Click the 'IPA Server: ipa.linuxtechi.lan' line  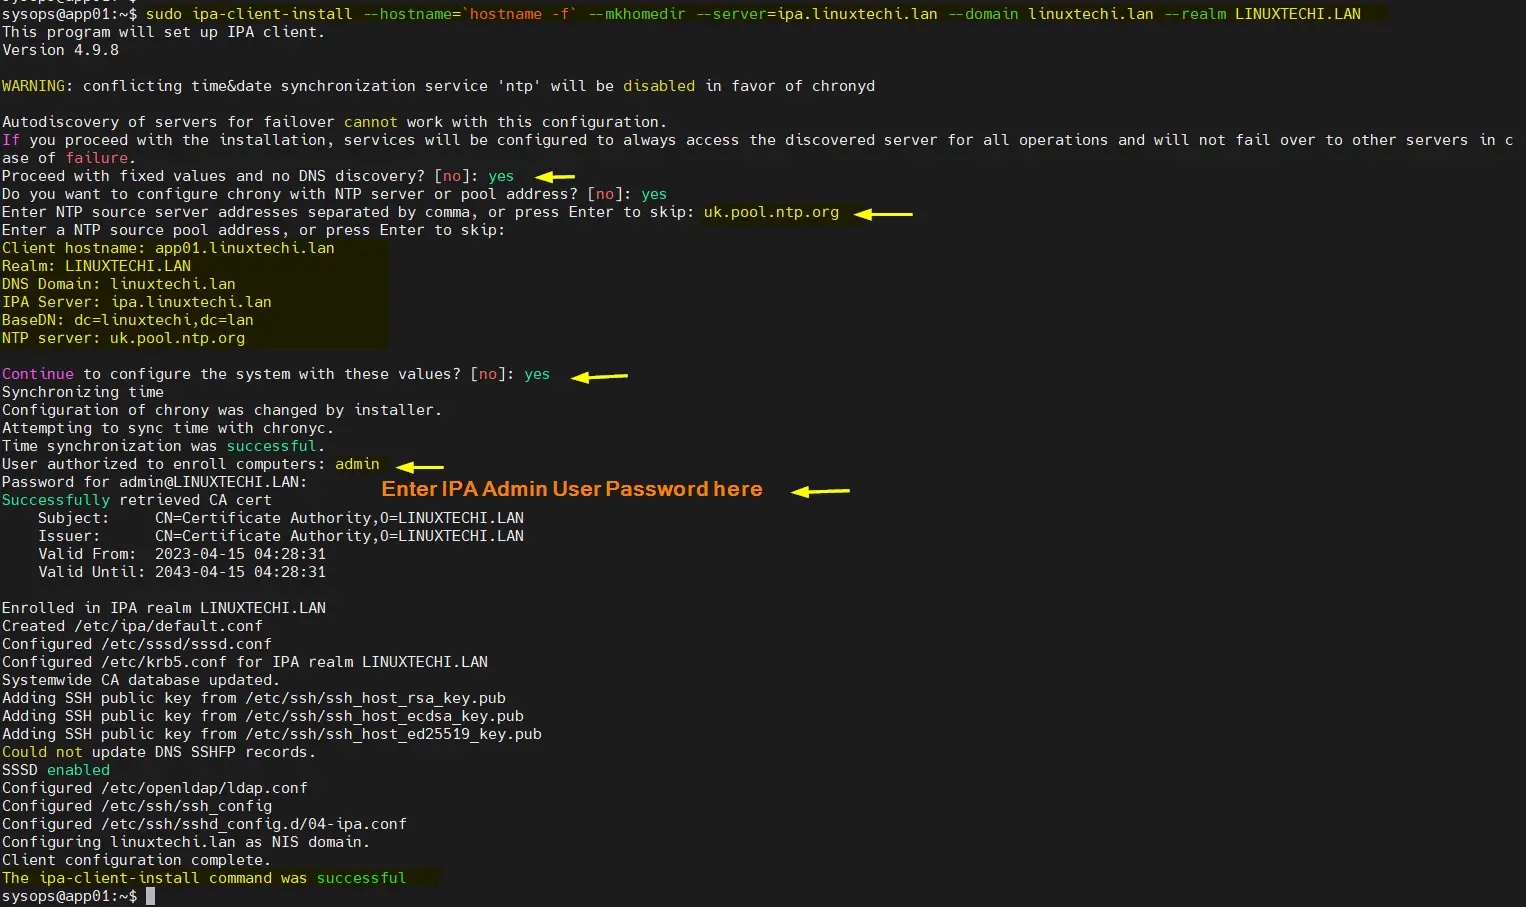[136, 302]
